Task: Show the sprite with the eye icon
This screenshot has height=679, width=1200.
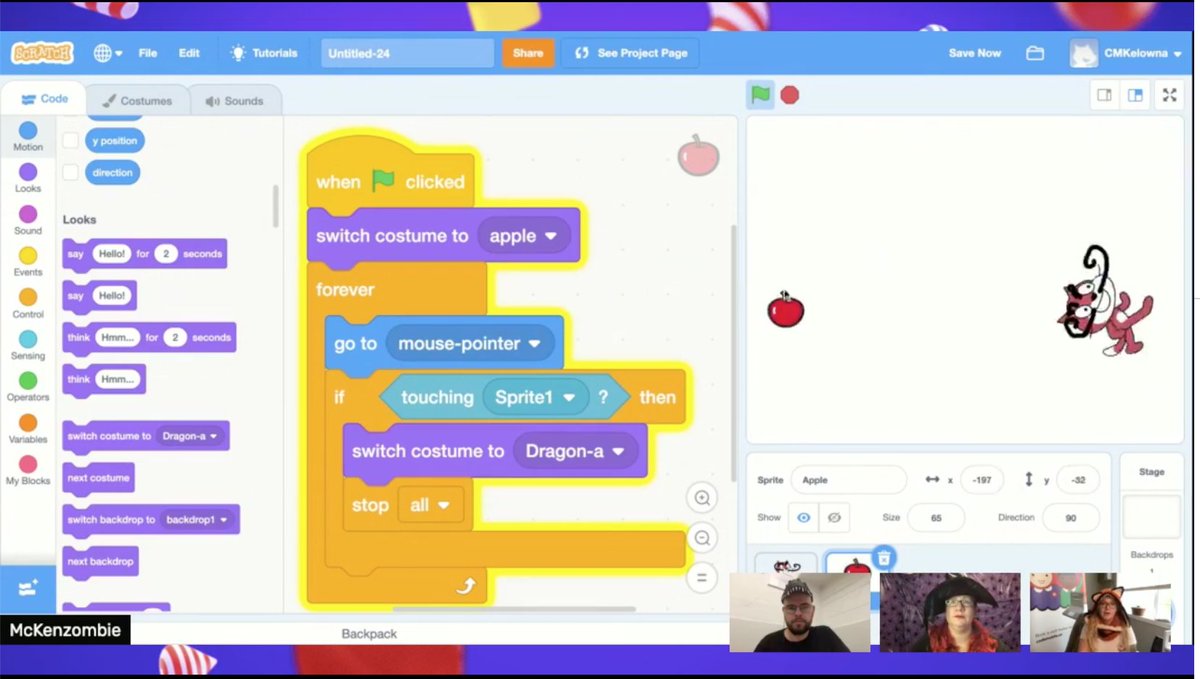Action: point(803,517)
